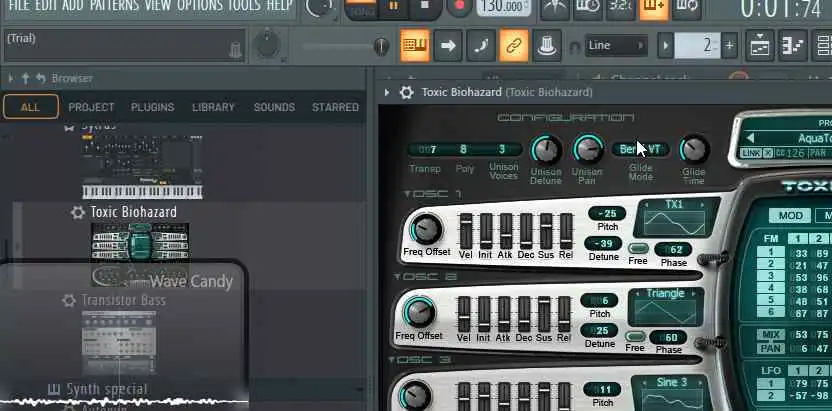Click the Transp value field

click(x=428, y=150)
